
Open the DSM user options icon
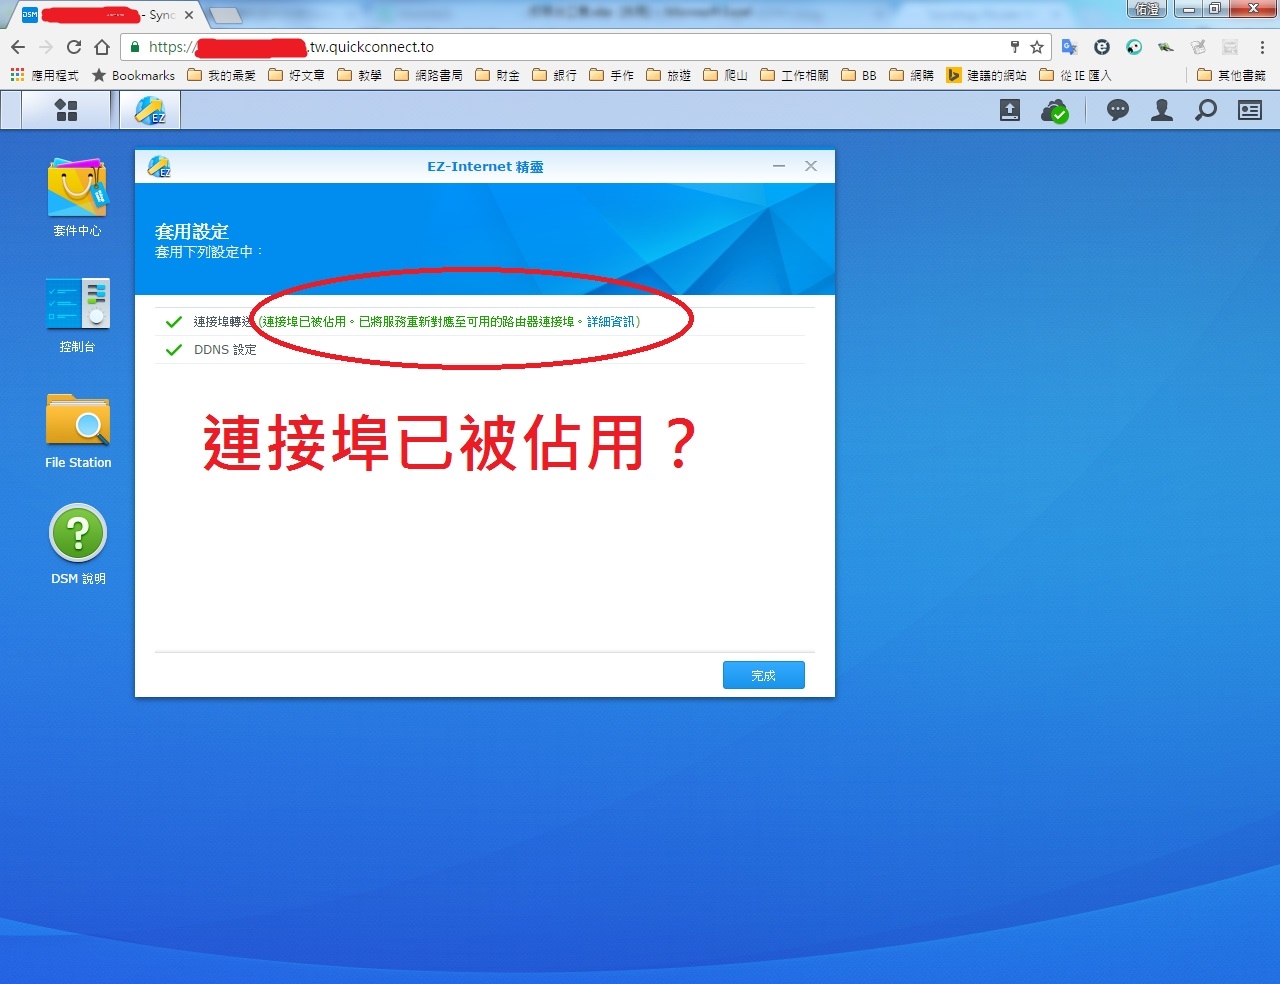pos(1162,111)
